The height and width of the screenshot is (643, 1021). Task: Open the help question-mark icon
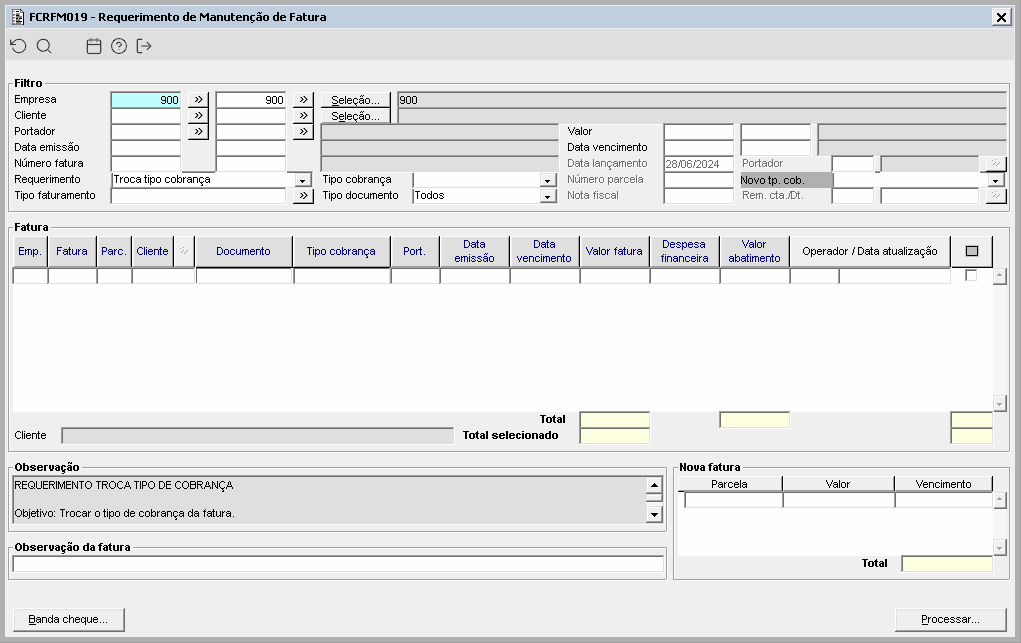[119, 46]
